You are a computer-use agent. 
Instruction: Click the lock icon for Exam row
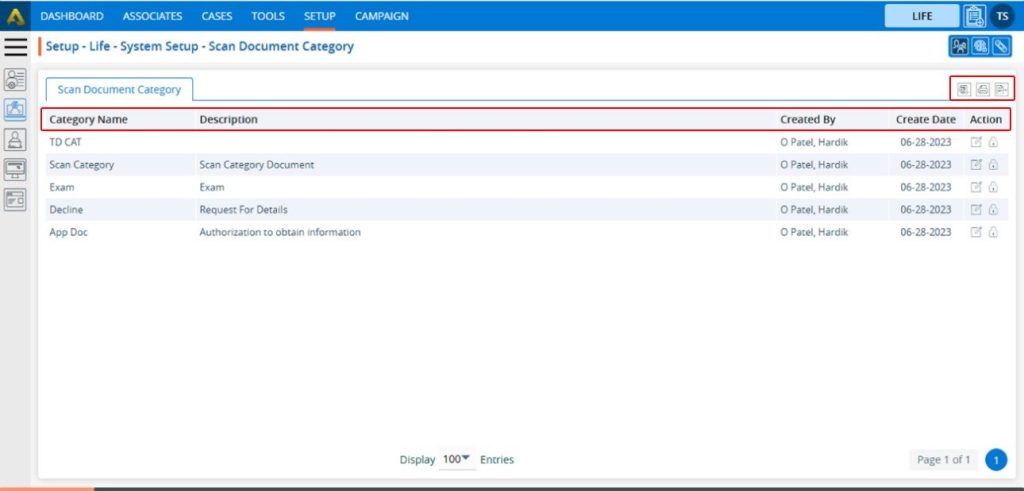click(993, 187)
